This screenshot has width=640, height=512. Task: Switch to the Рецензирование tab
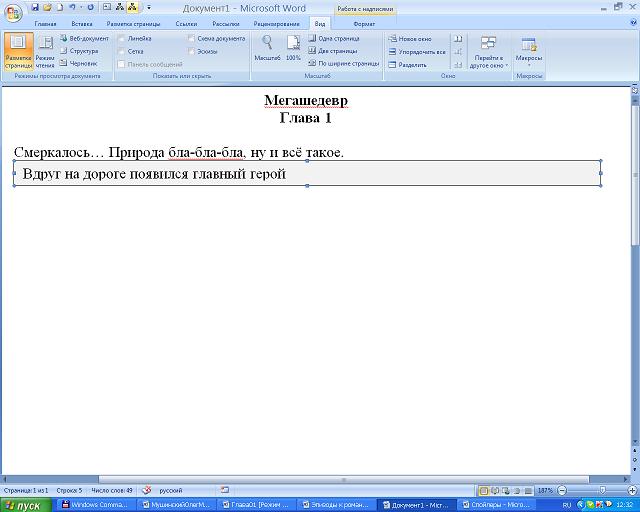click(x=276, y=23)
